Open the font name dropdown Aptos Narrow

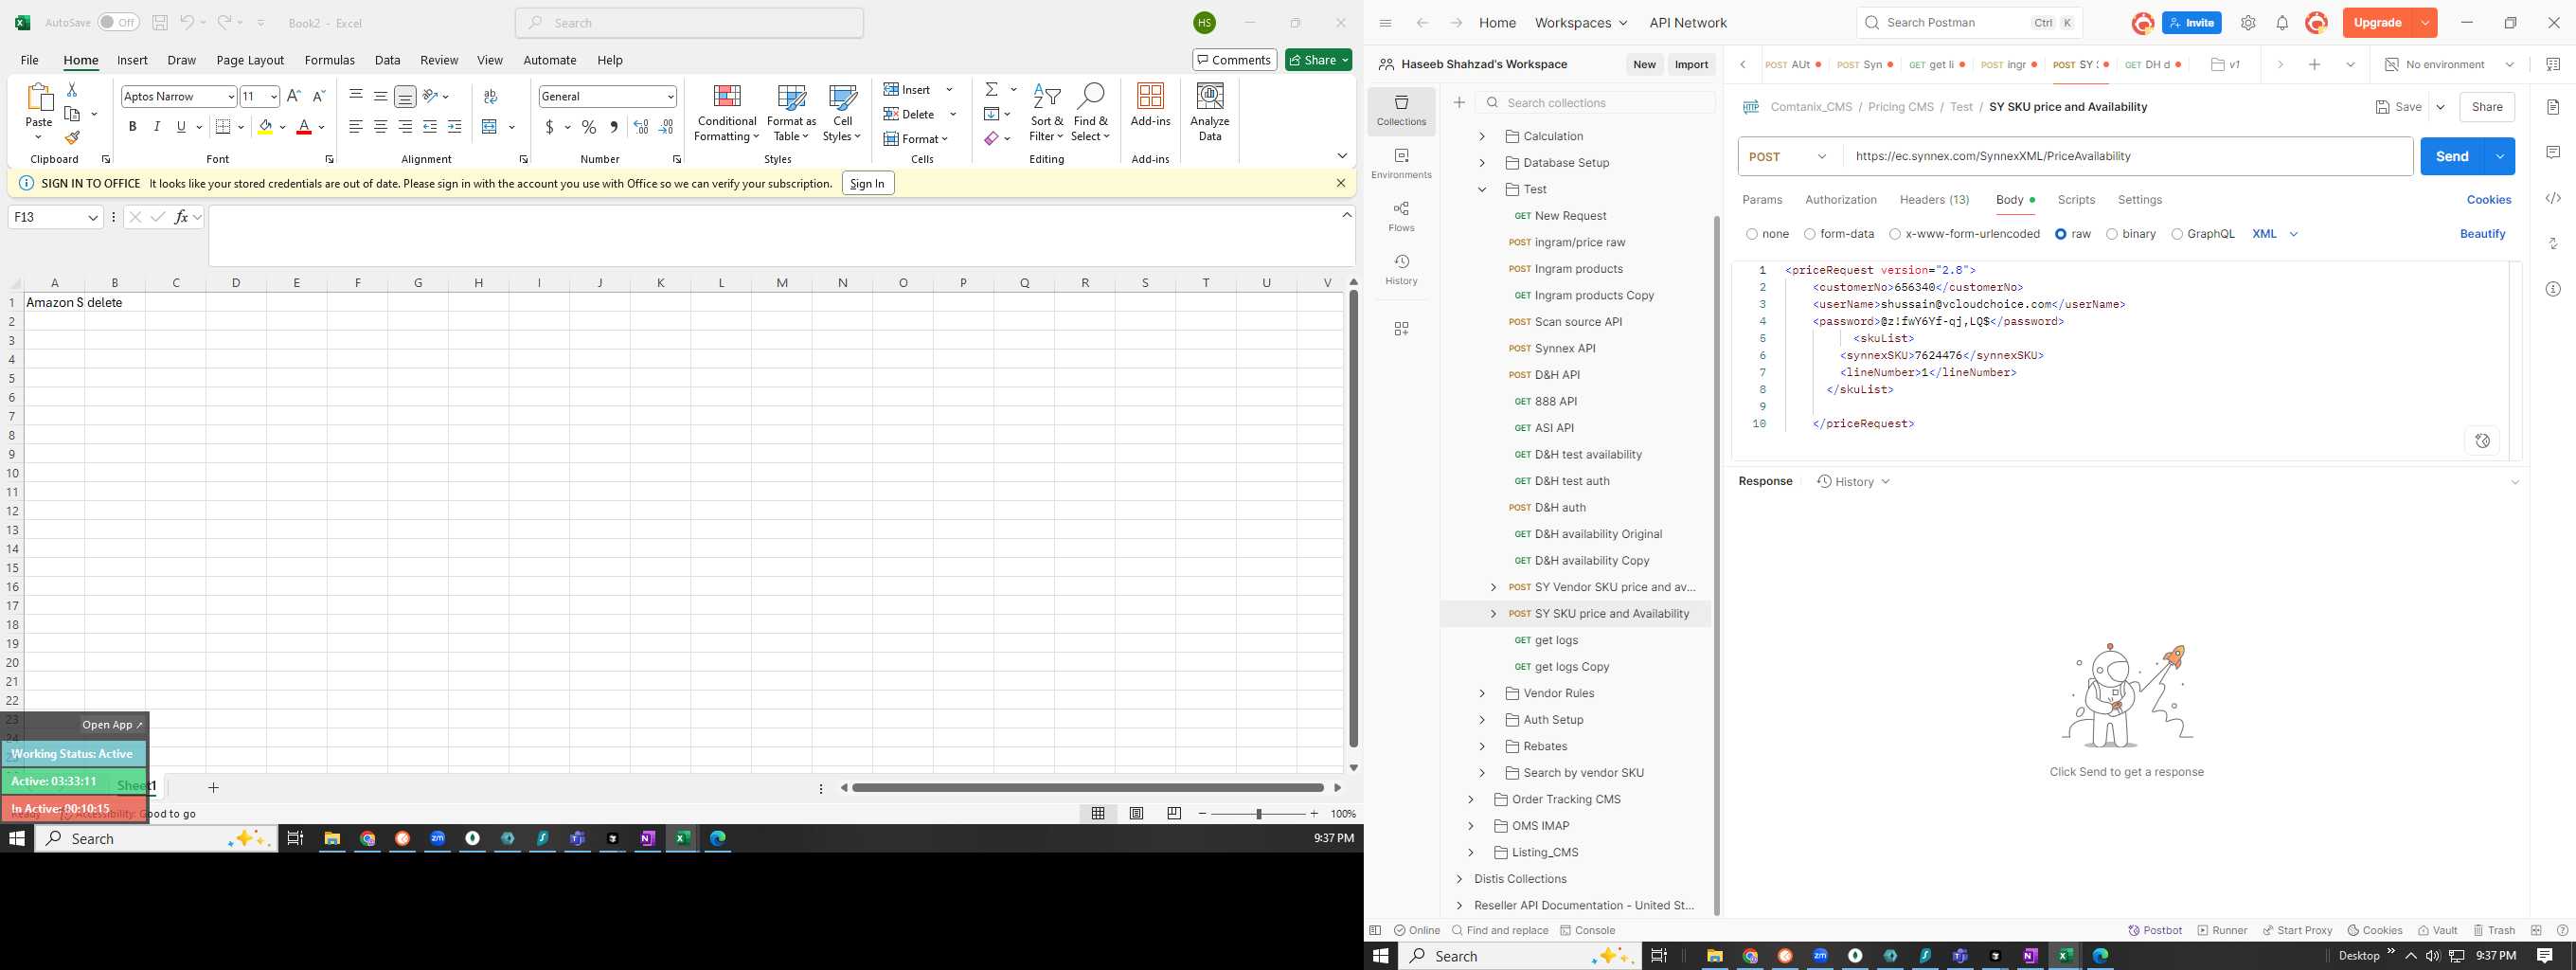[231, 96]
